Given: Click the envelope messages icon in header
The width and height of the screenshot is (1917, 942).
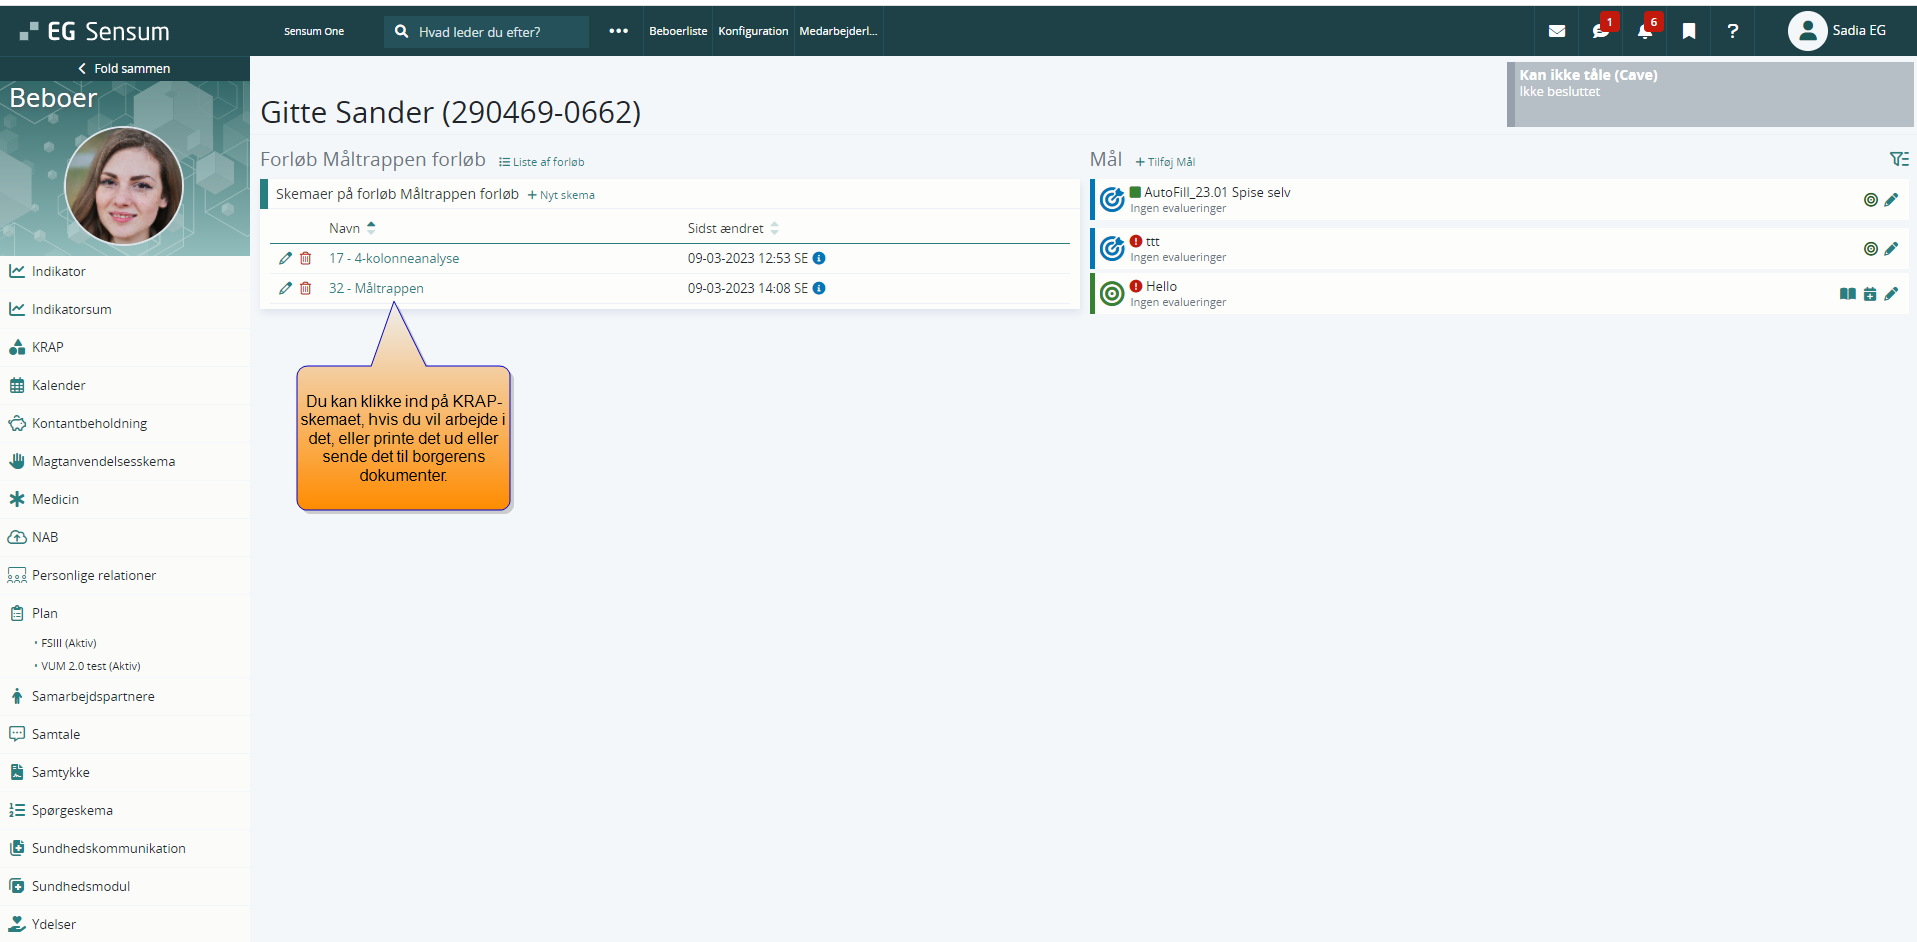Looking at the screenshot, I should [1556, 31].
